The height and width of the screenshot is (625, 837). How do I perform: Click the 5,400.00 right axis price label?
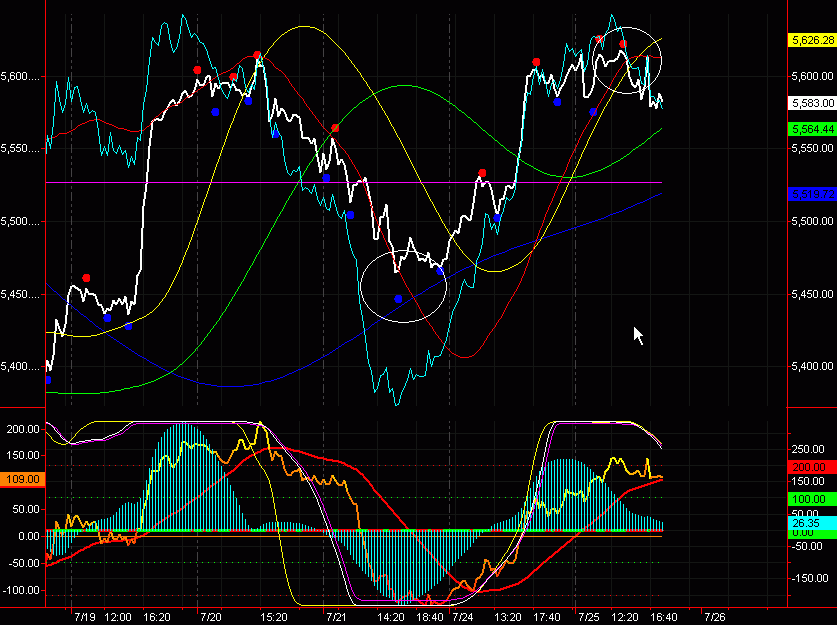tap(812, 366)
